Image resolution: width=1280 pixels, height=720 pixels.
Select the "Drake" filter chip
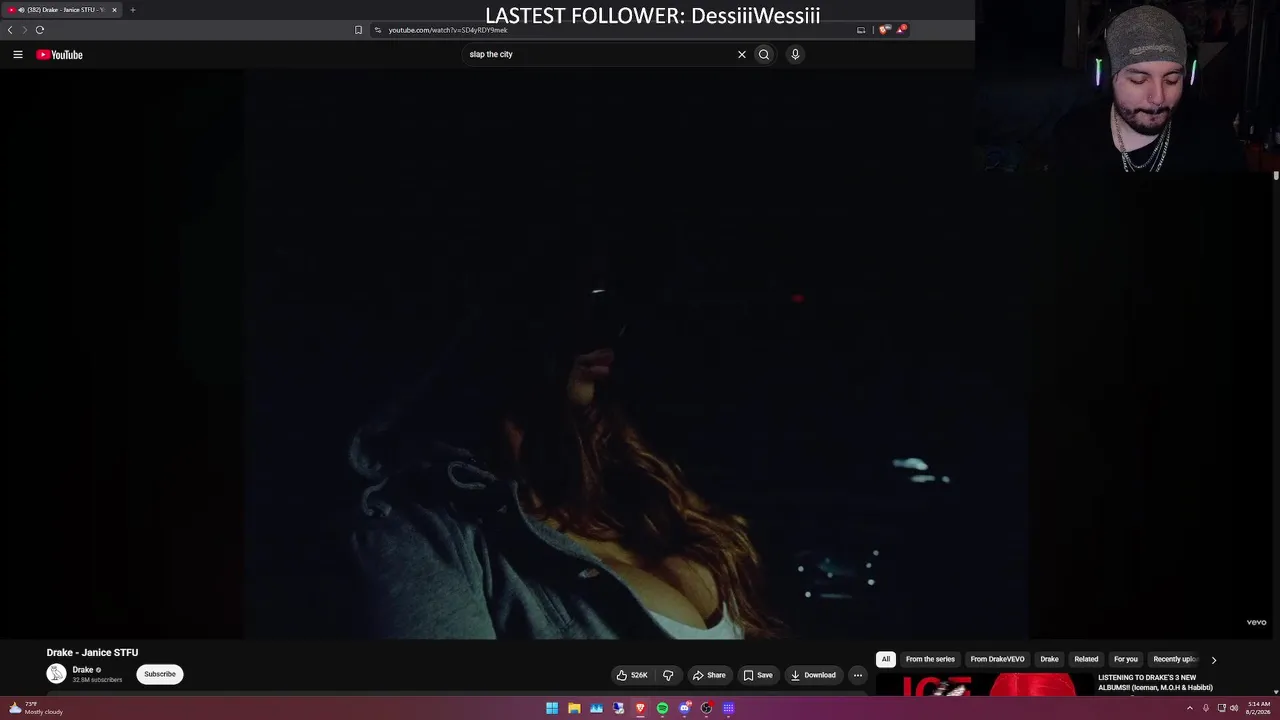(1049, 659)
